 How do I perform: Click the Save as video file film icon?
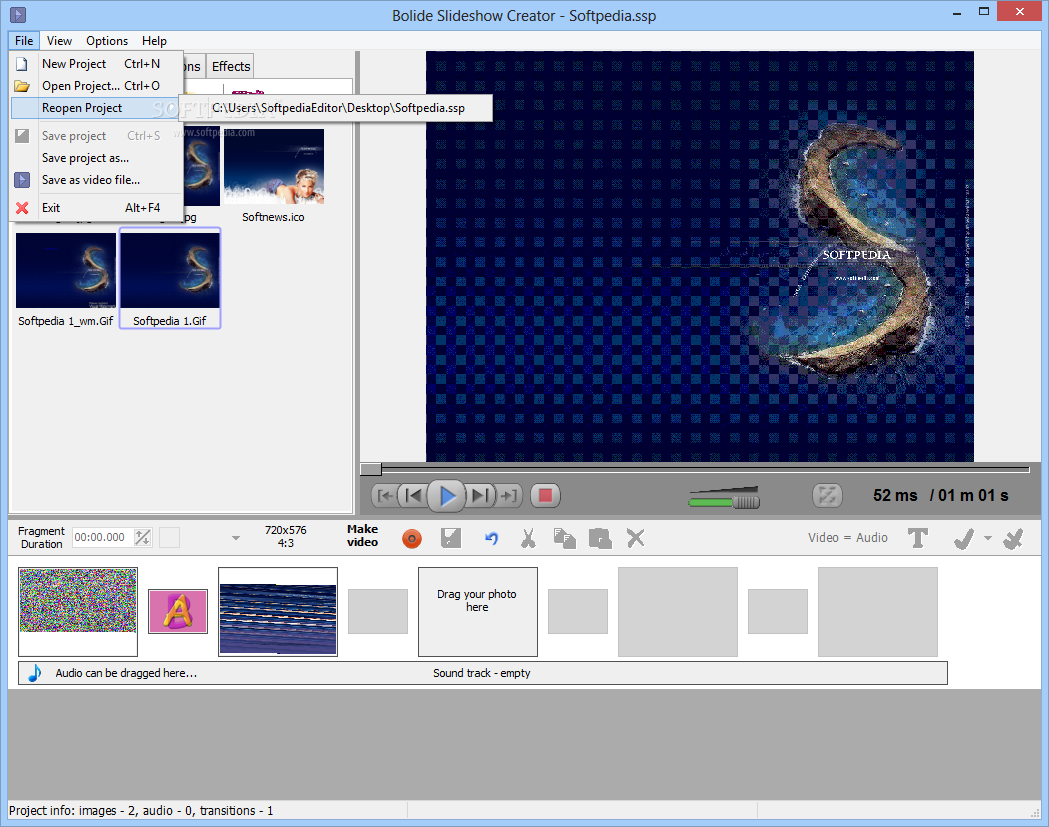(22, 180)
